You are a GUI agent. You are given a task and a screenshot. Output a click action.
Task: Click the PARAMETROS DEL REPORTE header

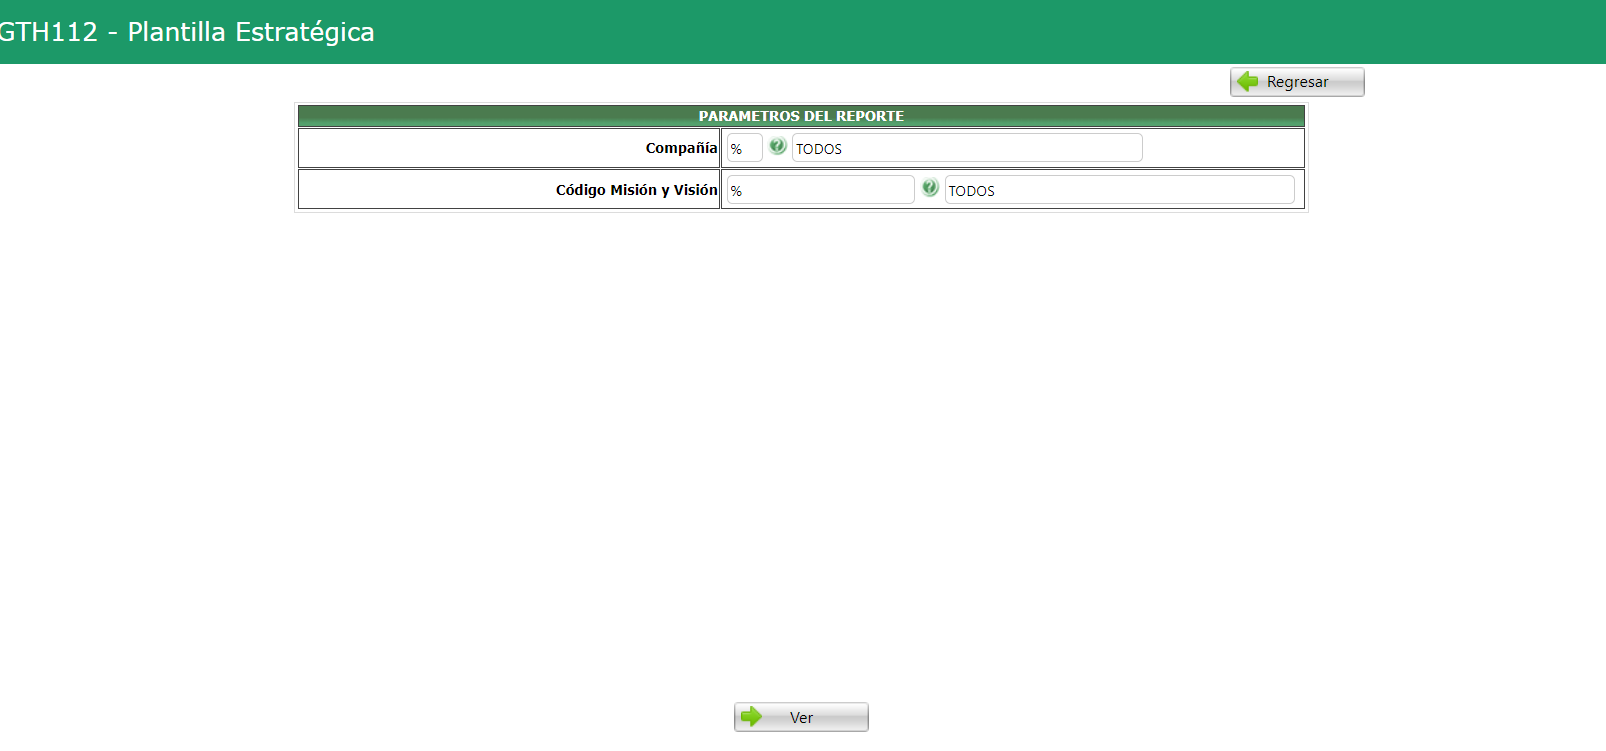[x=801, y=116]
